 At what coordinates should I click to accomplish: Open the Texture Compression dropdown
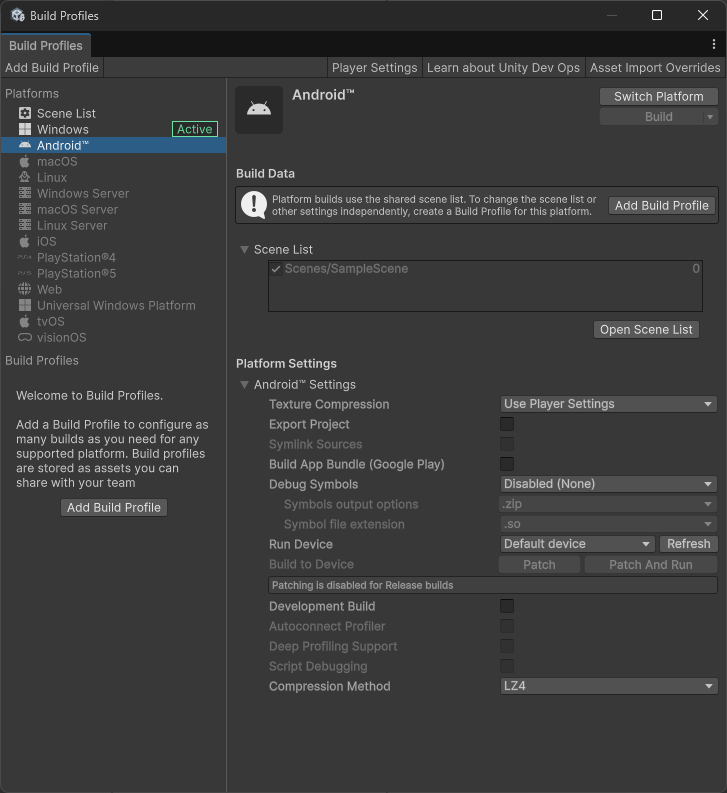pos(608,404)
